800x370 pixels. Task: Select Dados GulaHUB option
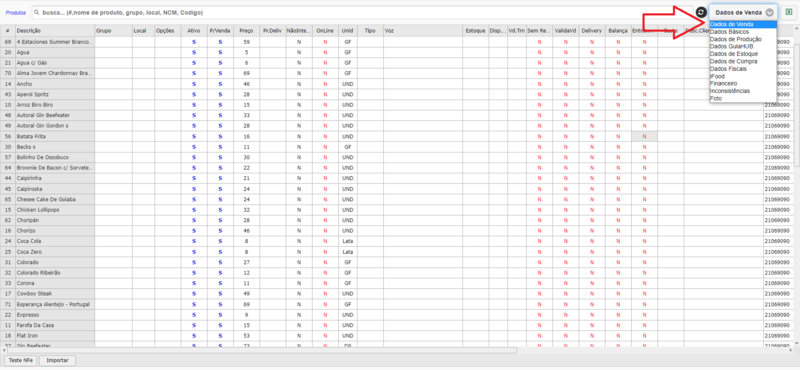pyautogui.click(x=743, y=46)
